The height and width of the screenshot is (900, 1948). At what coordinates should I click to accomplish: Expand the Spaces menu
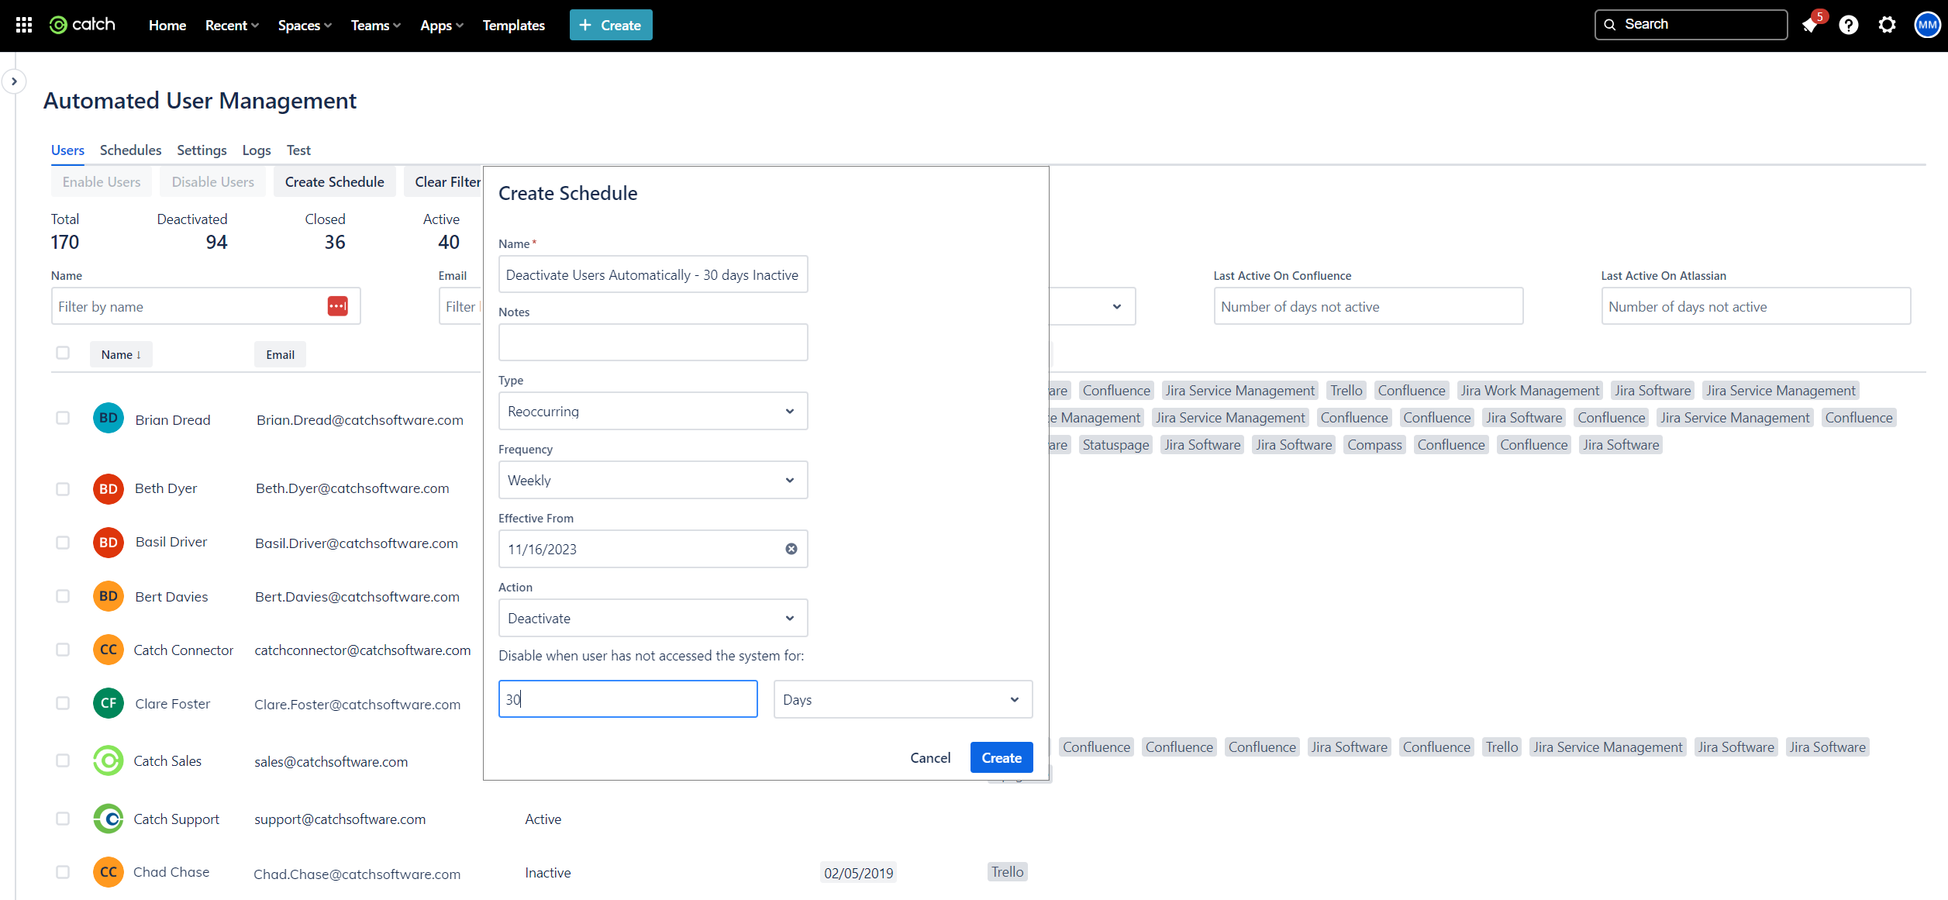click(305, 25)
